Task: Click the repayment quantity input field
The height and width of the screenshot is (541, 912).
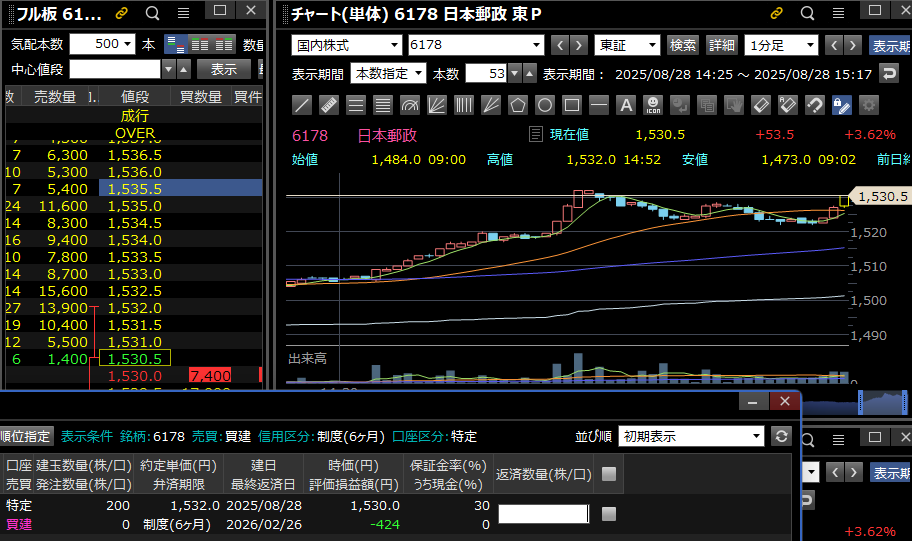Action: pyautogui.click(x=544, y=514)
